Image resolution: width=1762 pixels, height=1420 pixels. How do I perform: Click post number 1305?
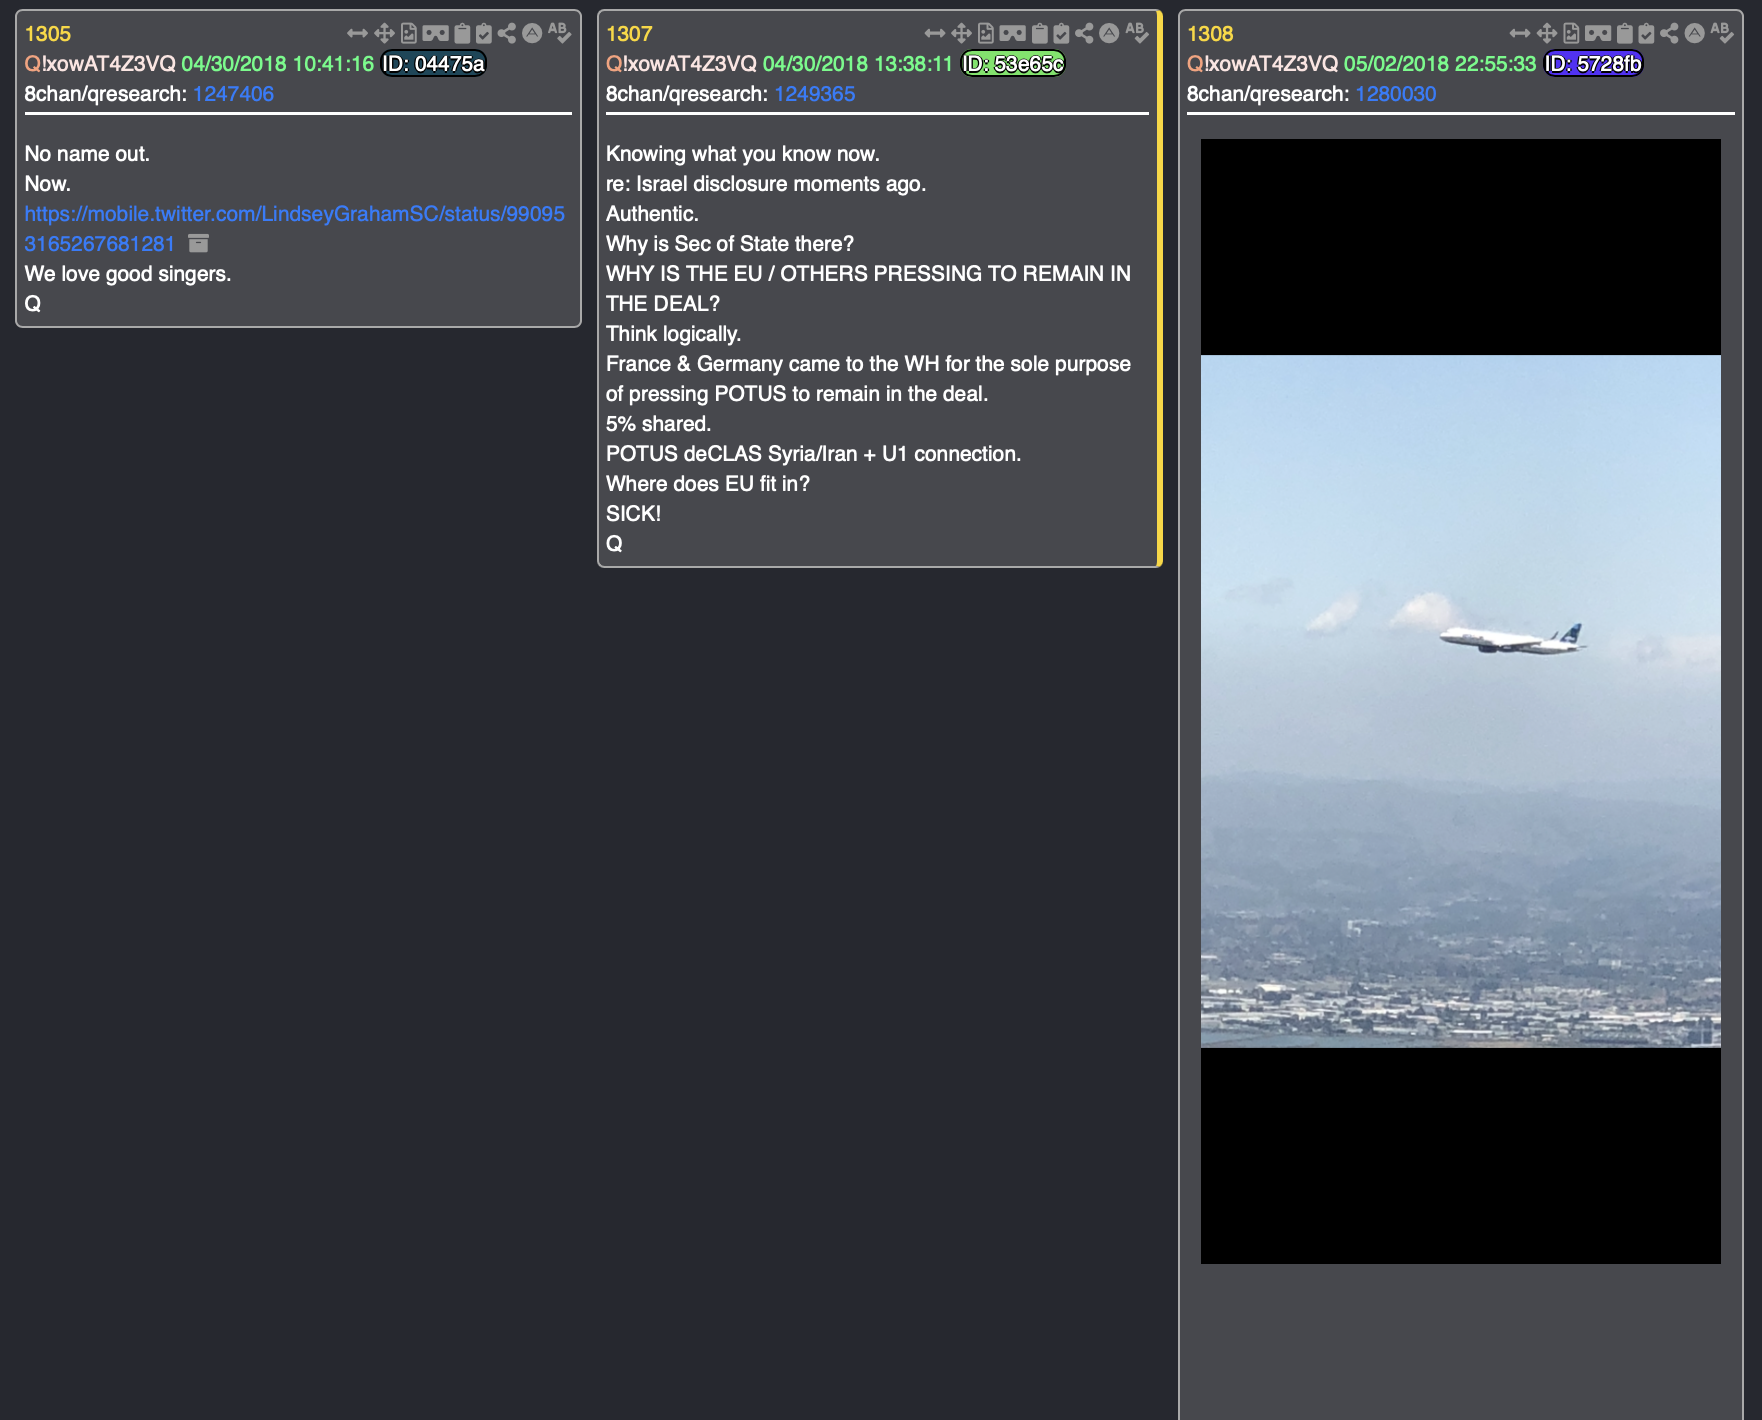coord(48,34)
